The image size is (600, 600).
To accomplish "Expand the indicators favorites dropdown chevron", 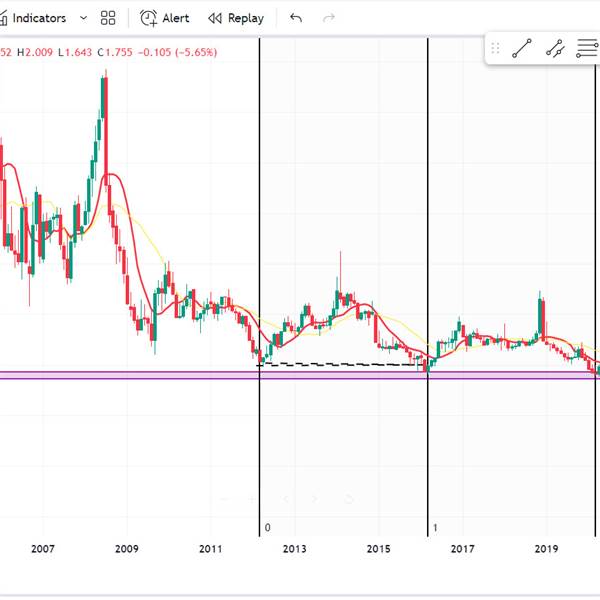I will (x=83, y=18).
